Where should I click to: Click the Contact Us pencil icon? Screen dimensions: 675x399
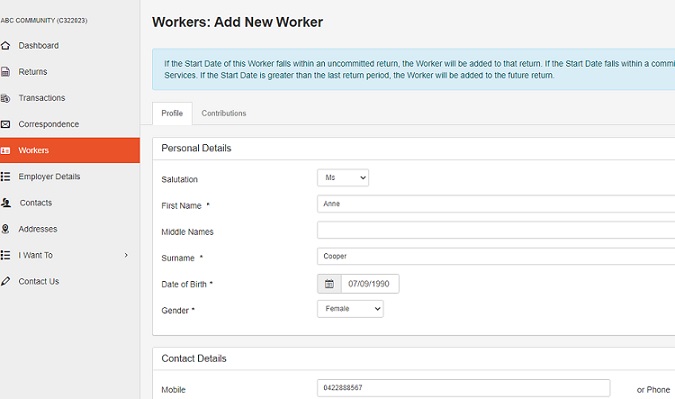[x=5, y=281]
